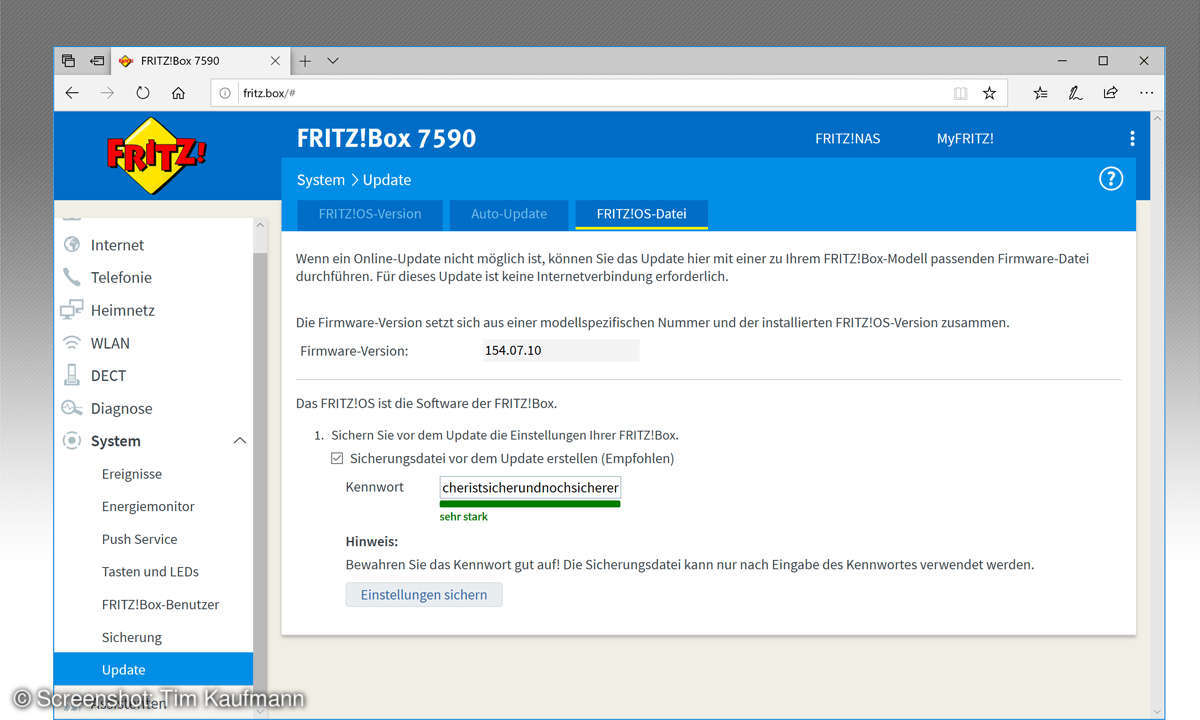Open MyFRITZ! link
Viewport: 1200px width, 720px height.
965,139
